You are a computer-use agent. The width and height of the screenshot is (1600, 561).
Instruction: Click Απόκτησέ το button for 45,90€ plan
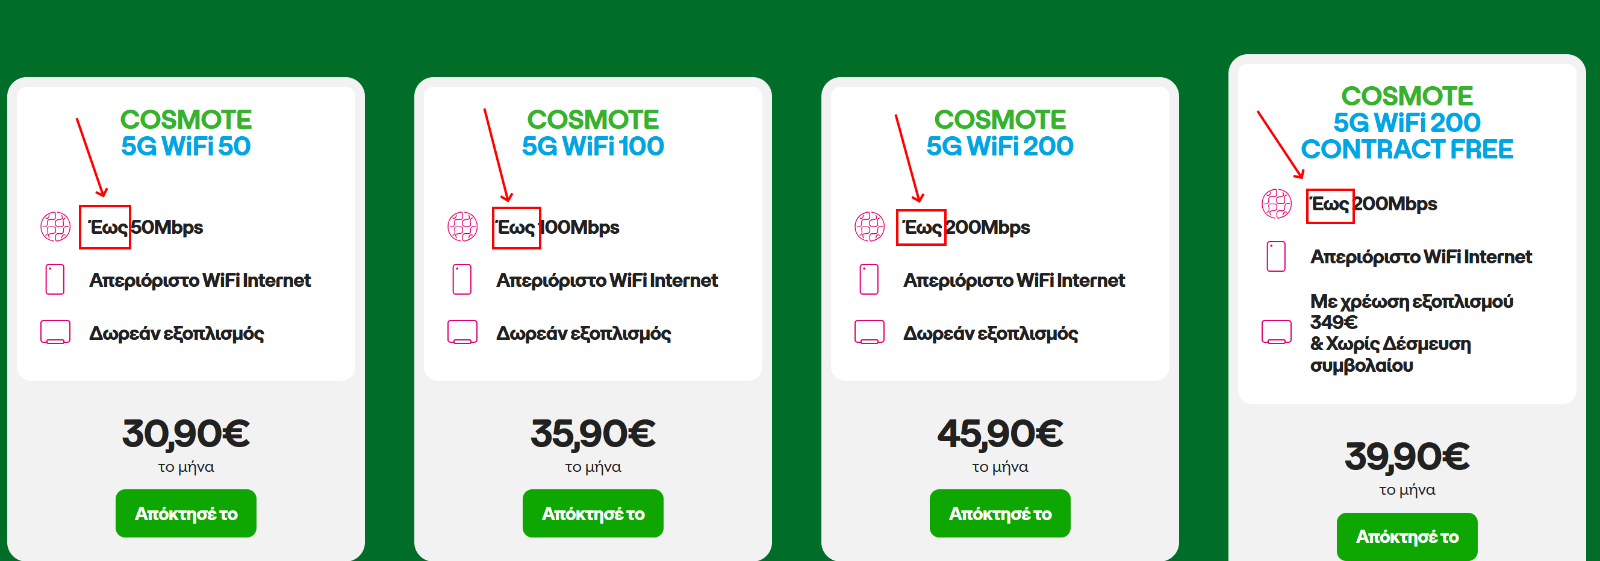(1000, 513)
